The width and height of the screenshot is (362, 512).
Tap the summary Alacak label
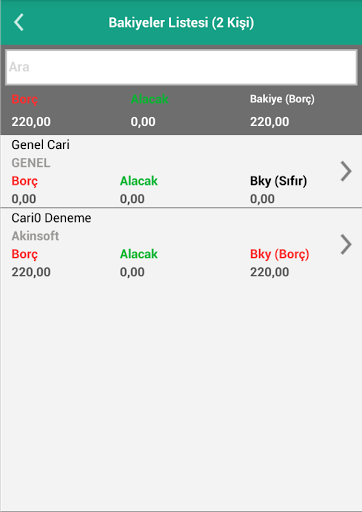click(x=150, y=99)
